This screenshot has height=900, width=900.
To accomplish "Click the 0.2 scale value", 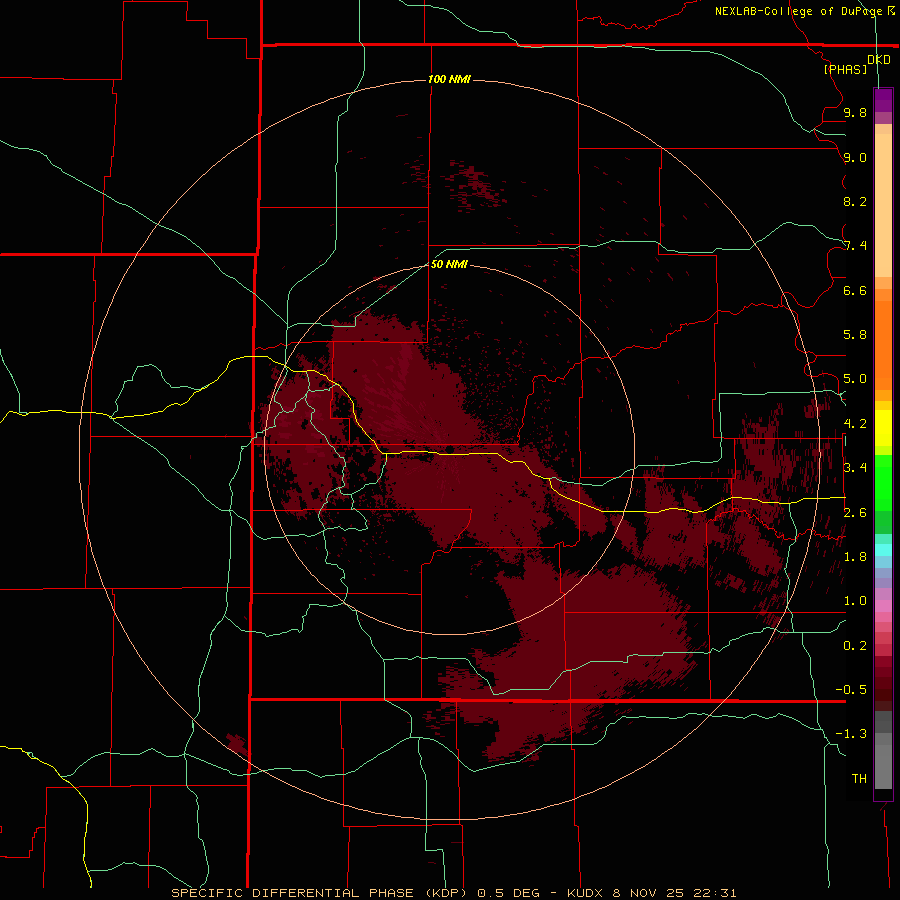I will pos(855,646).
